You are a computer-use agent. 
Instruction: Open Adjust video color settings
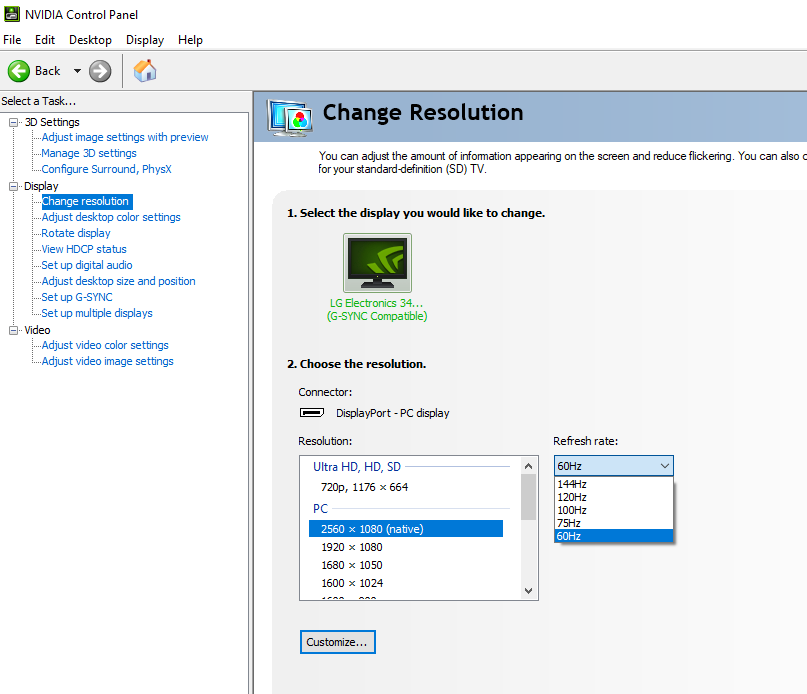(105, 344)
